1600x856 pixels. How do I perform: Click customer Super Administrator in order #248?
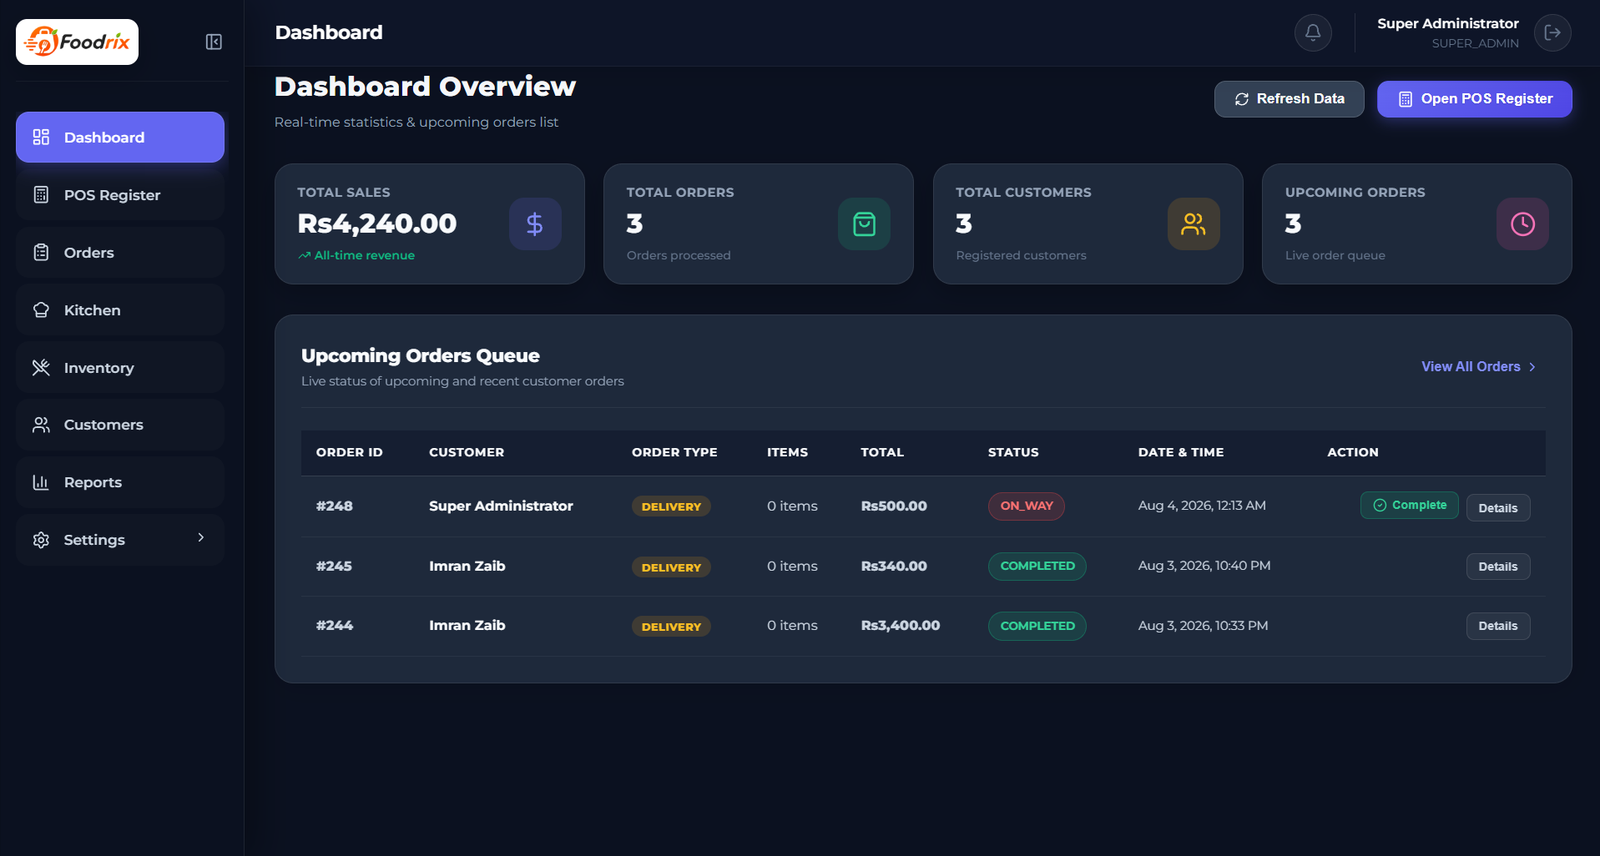(501, 506)
